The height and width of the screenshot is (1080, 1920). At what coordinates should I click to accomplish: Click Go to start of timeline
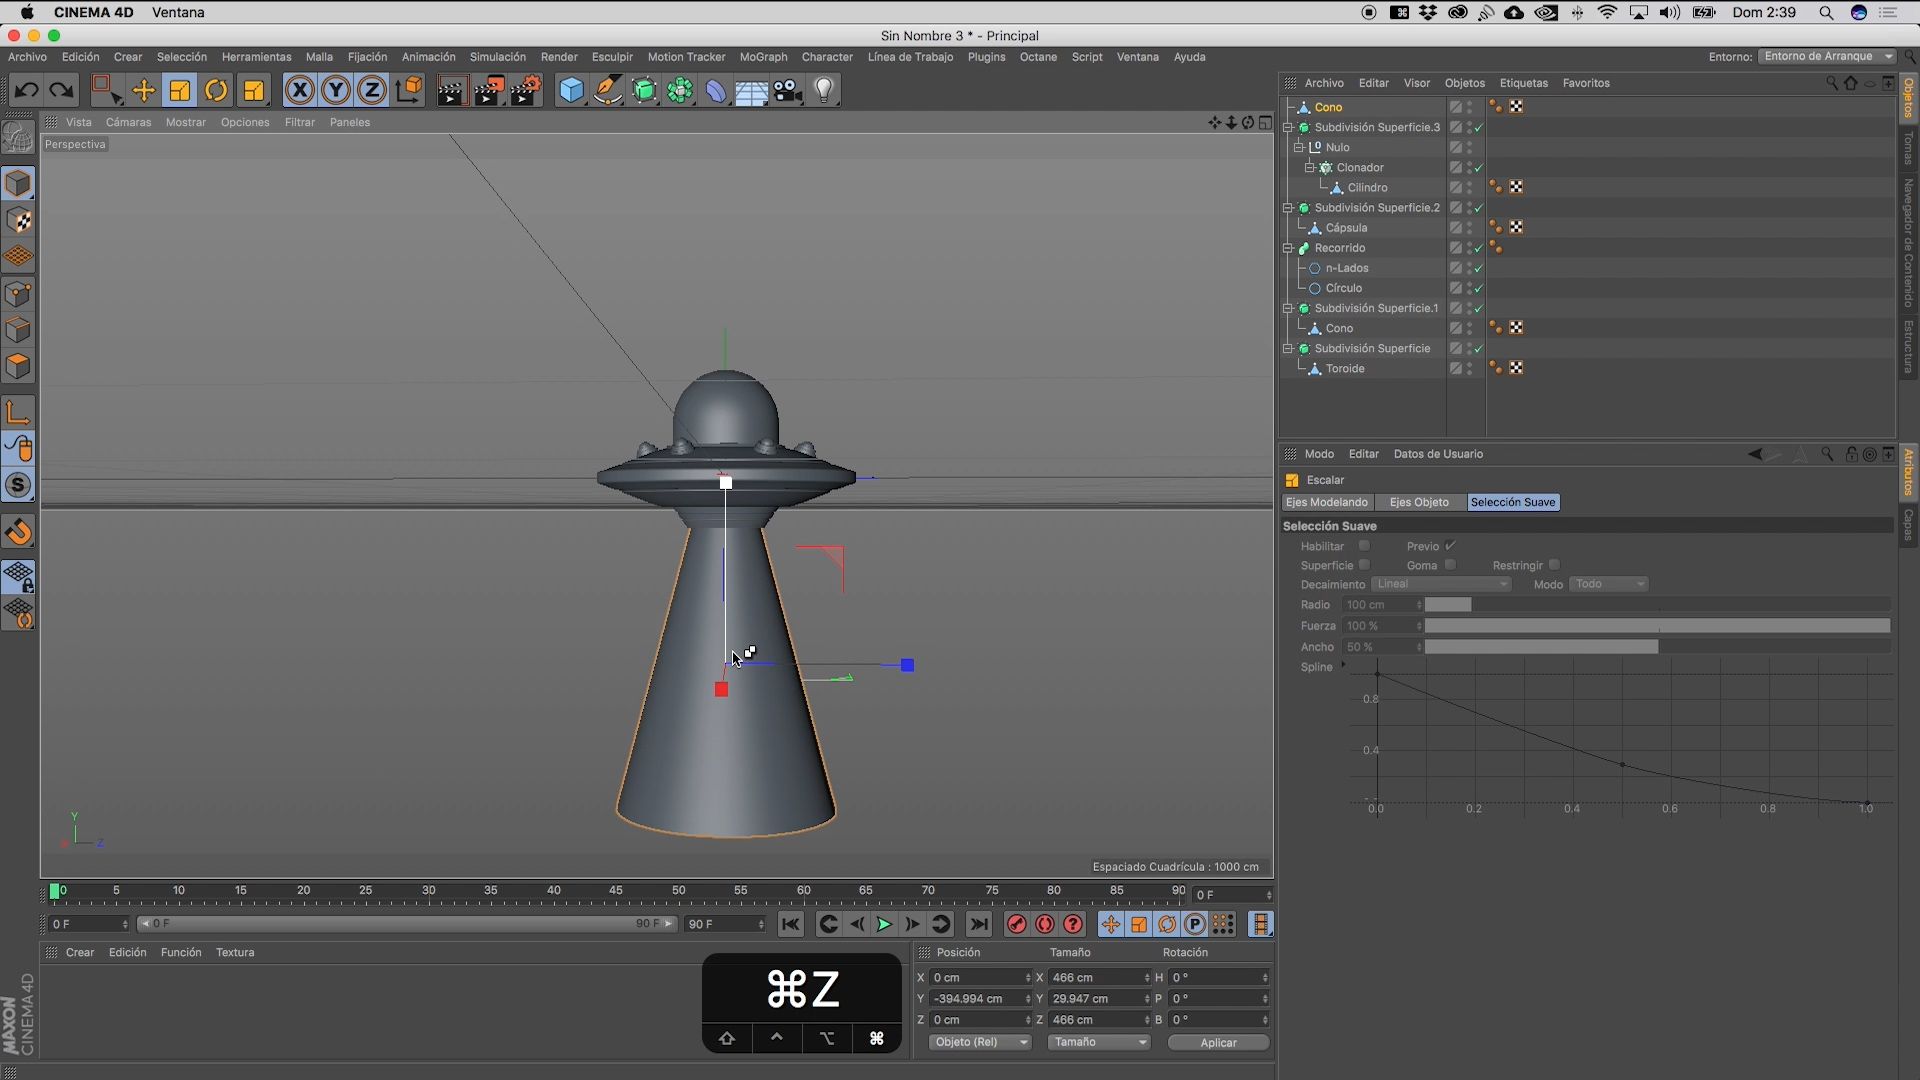pyautogui.click(x=790, y=925)
